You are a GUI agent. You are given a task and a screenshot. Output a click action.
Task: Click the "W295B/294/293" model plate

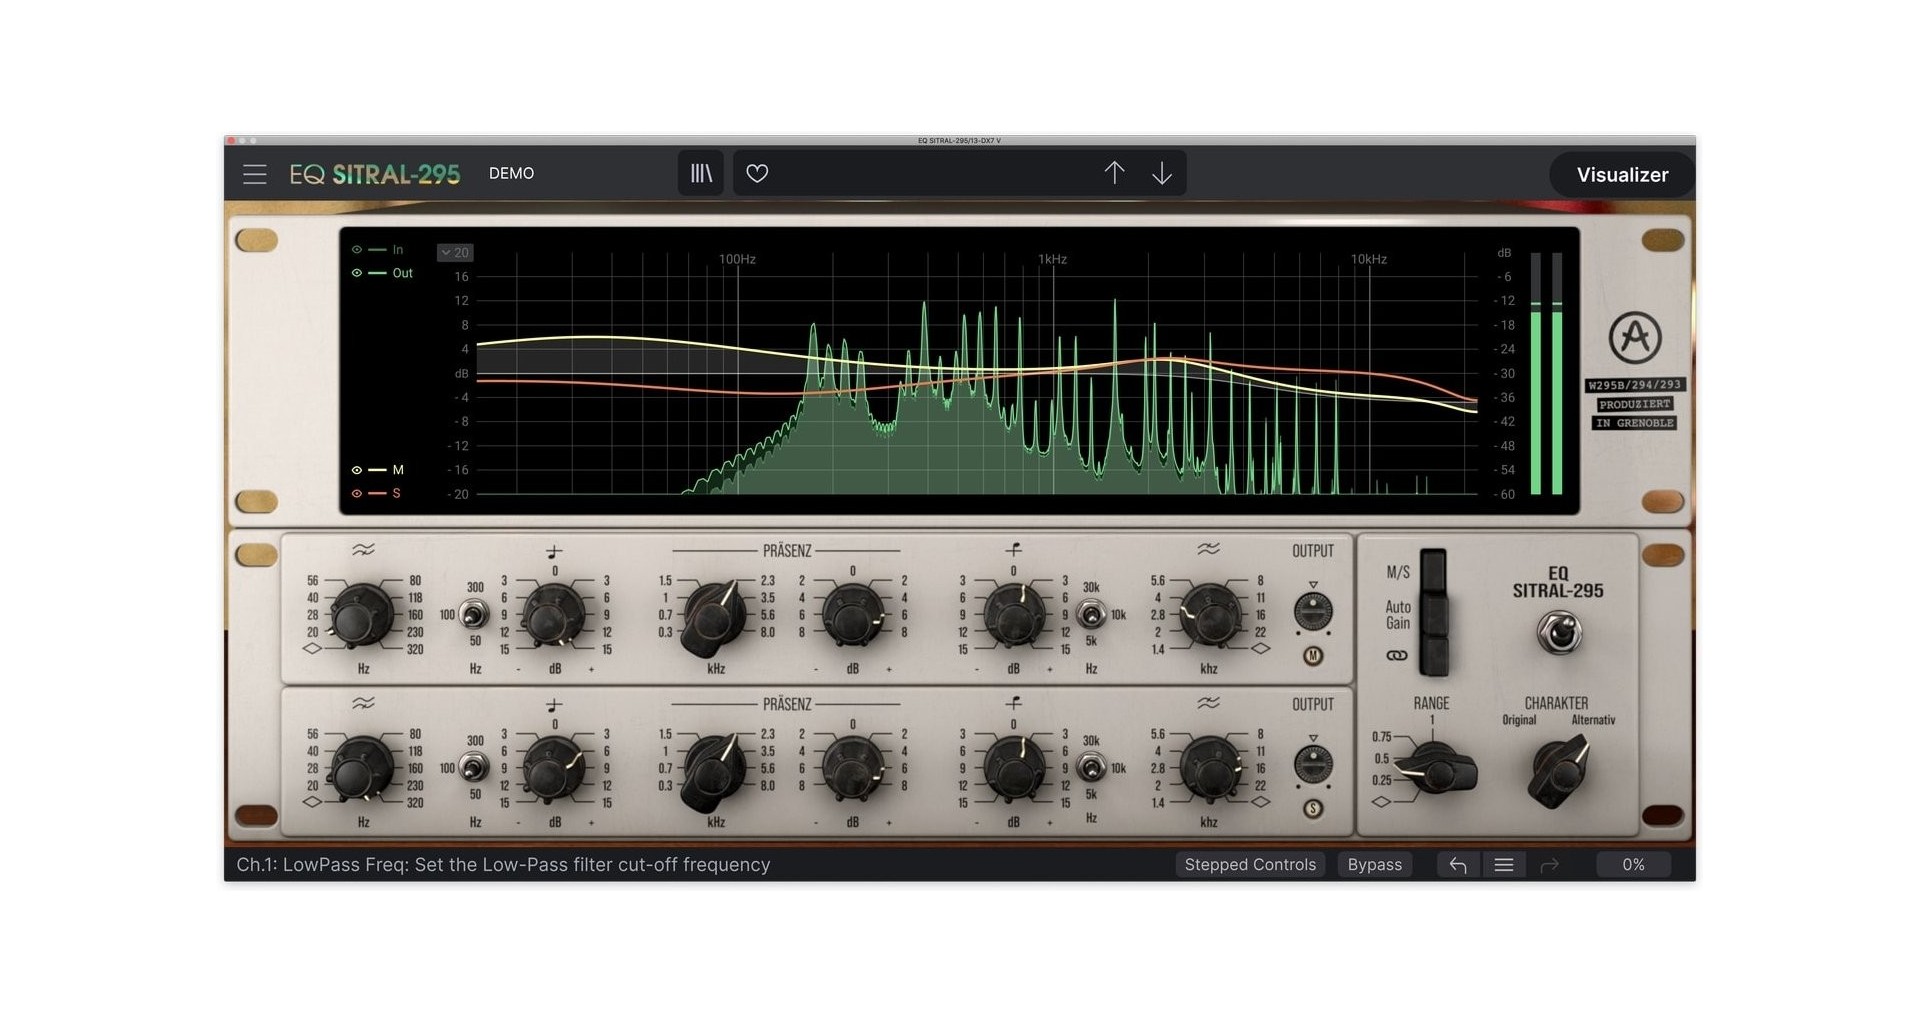point(1635,385)
